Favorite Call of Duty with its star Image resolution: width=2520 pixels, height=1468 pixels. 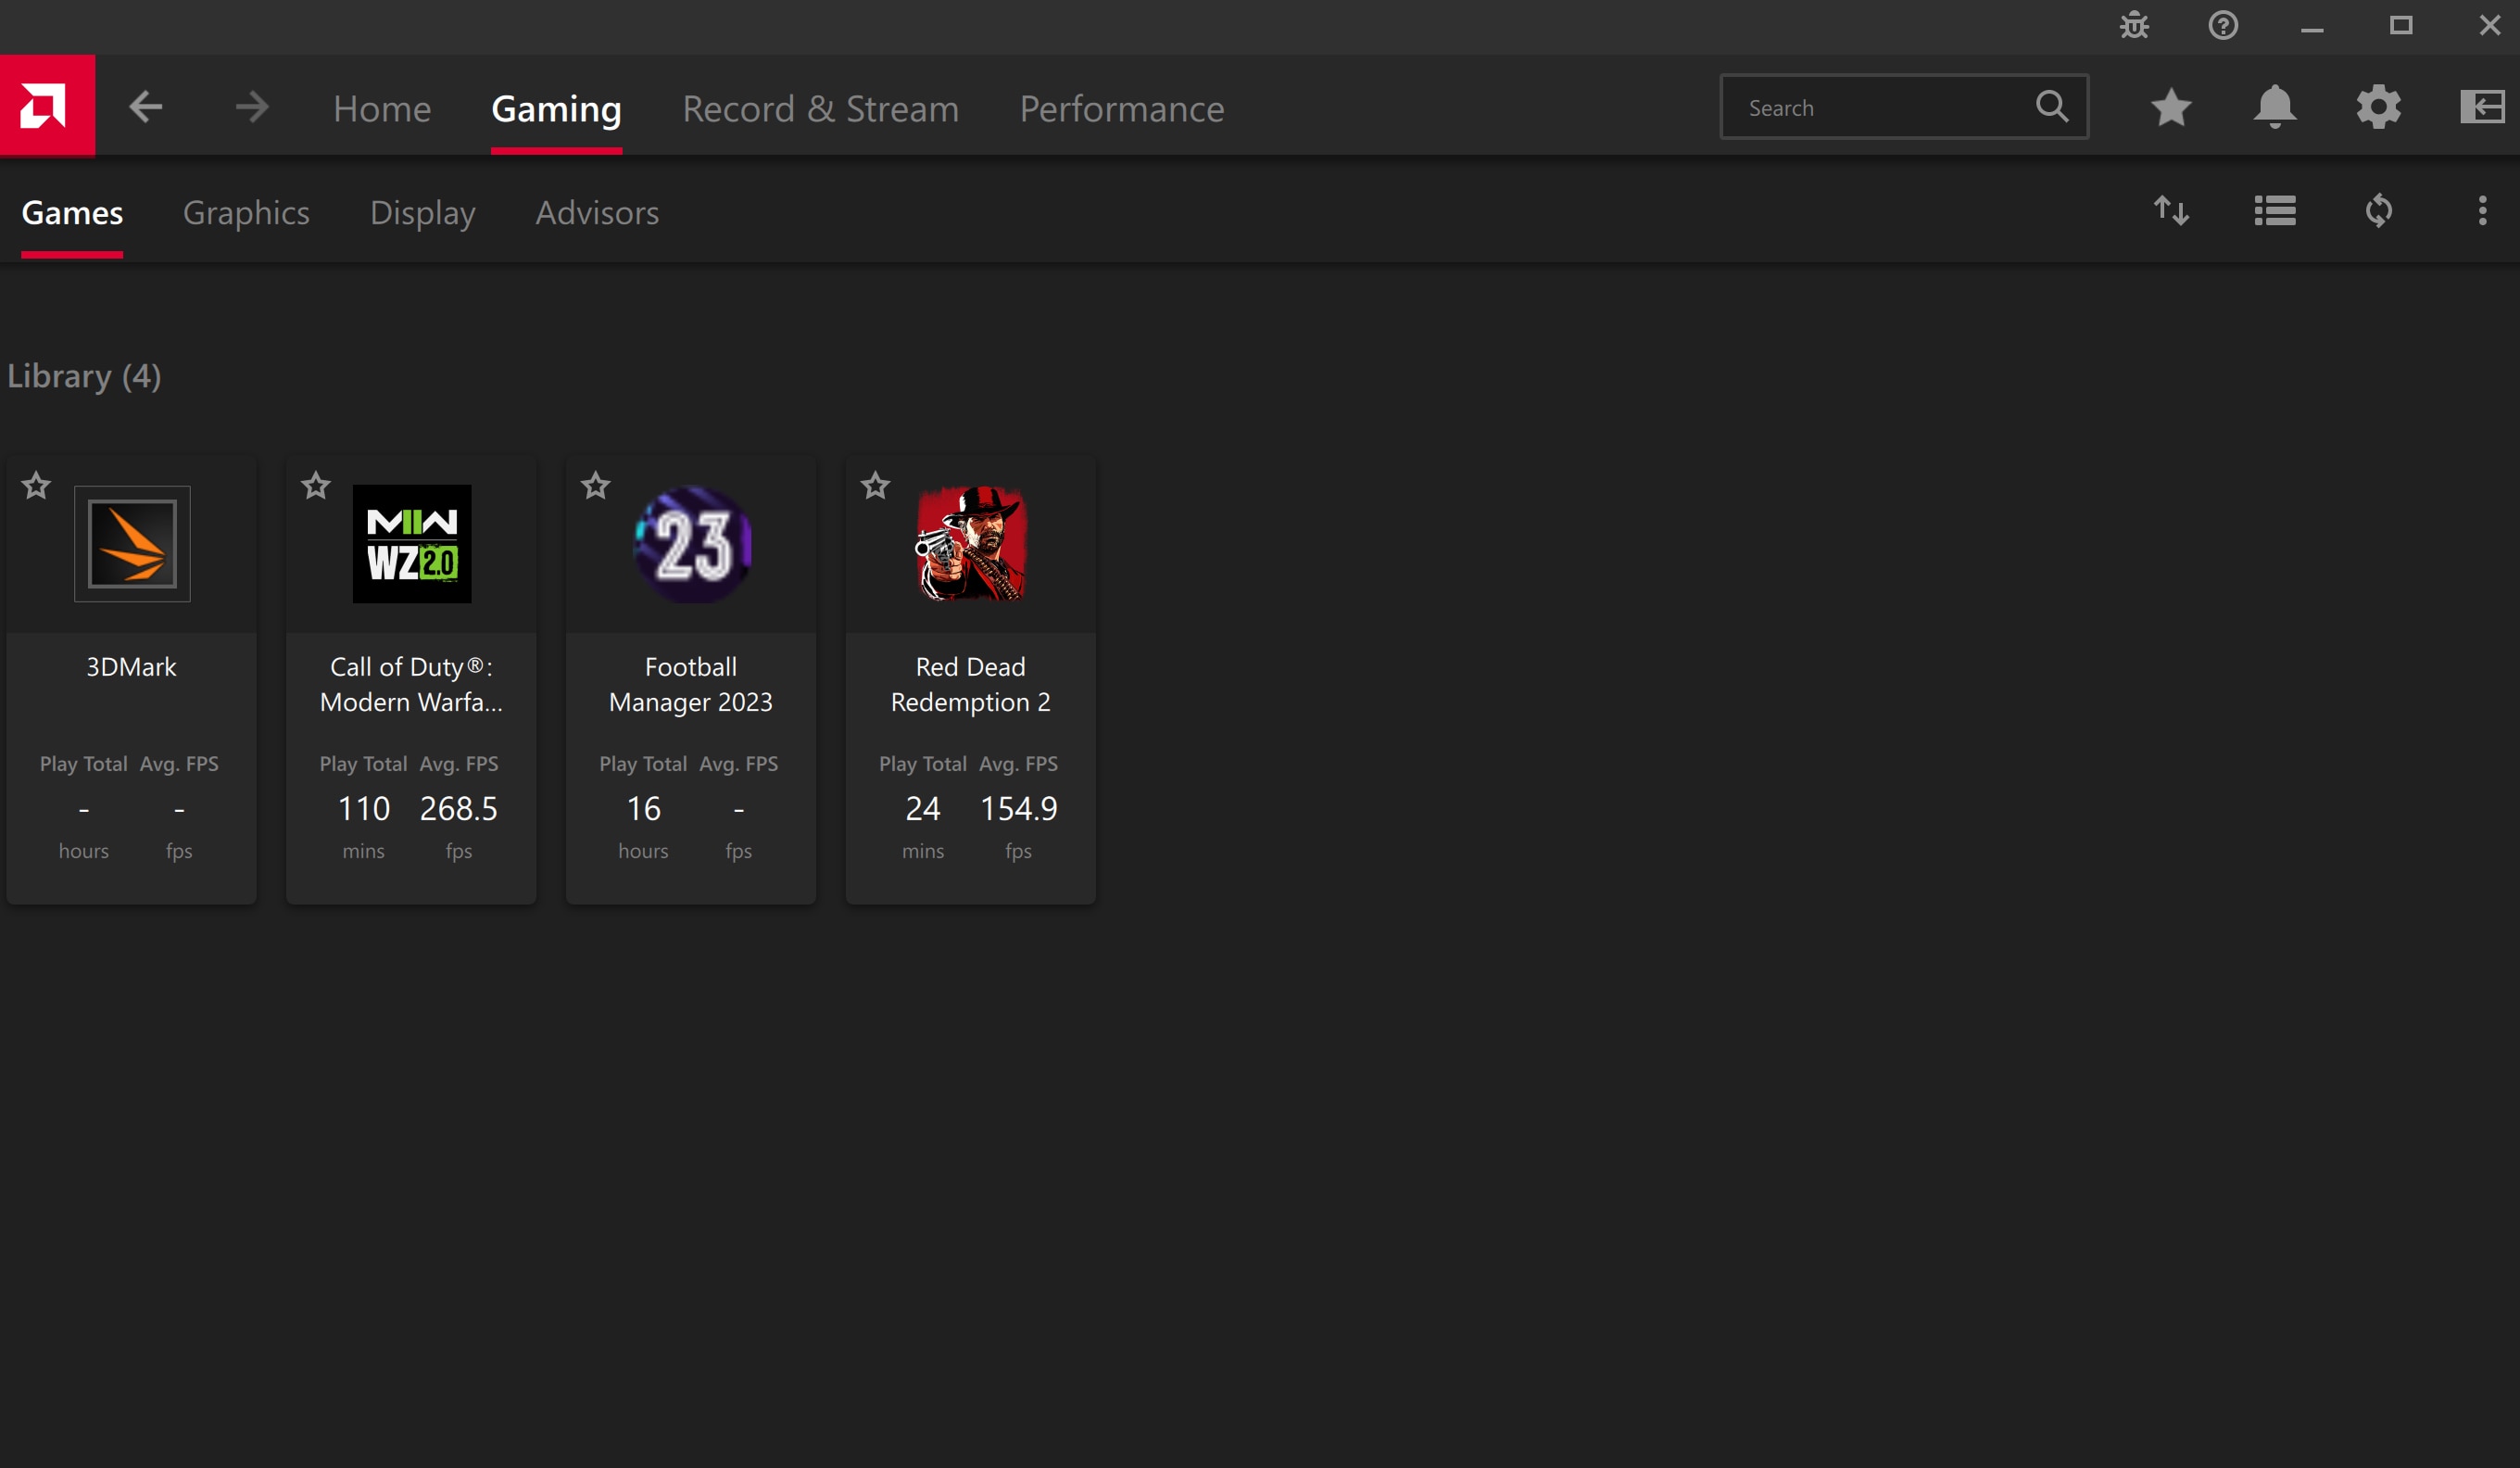(316, 486)
